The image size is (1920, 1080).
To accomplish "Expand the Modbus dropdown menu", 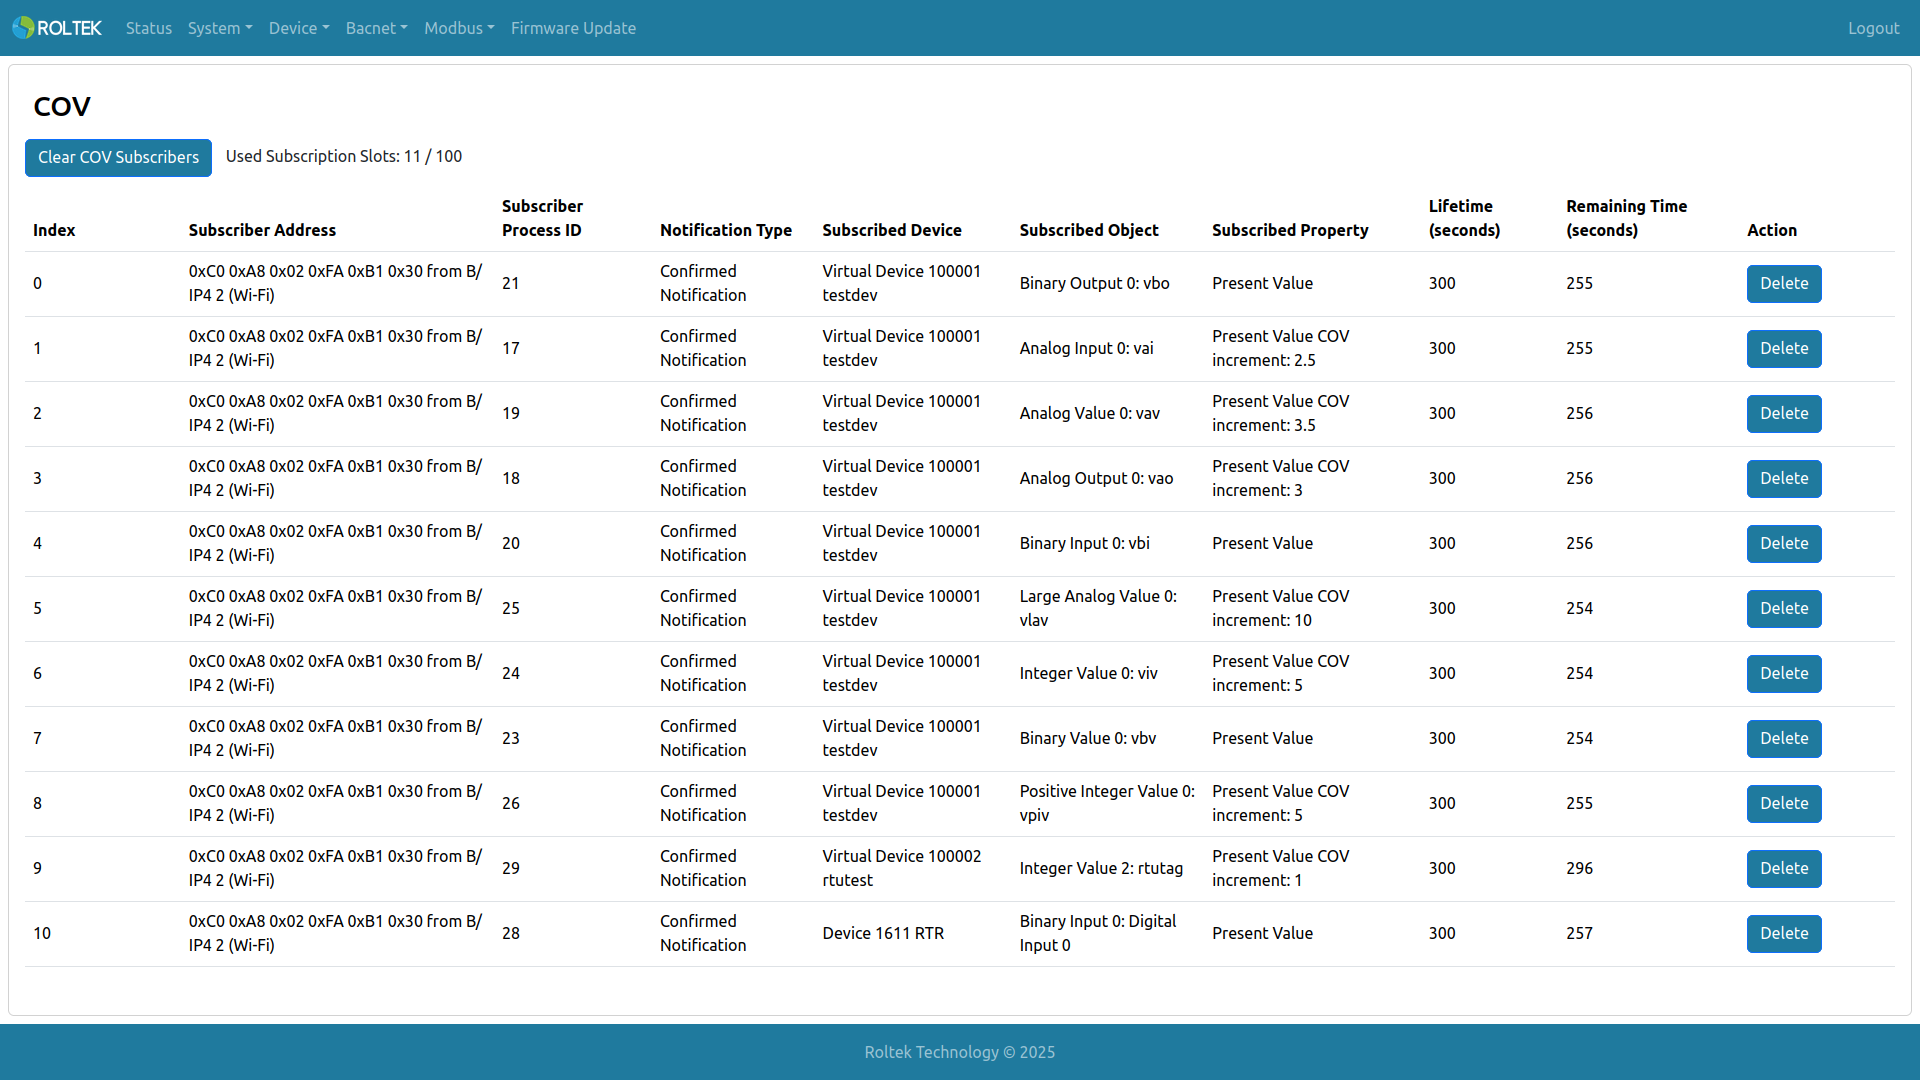I will (459, 28).
